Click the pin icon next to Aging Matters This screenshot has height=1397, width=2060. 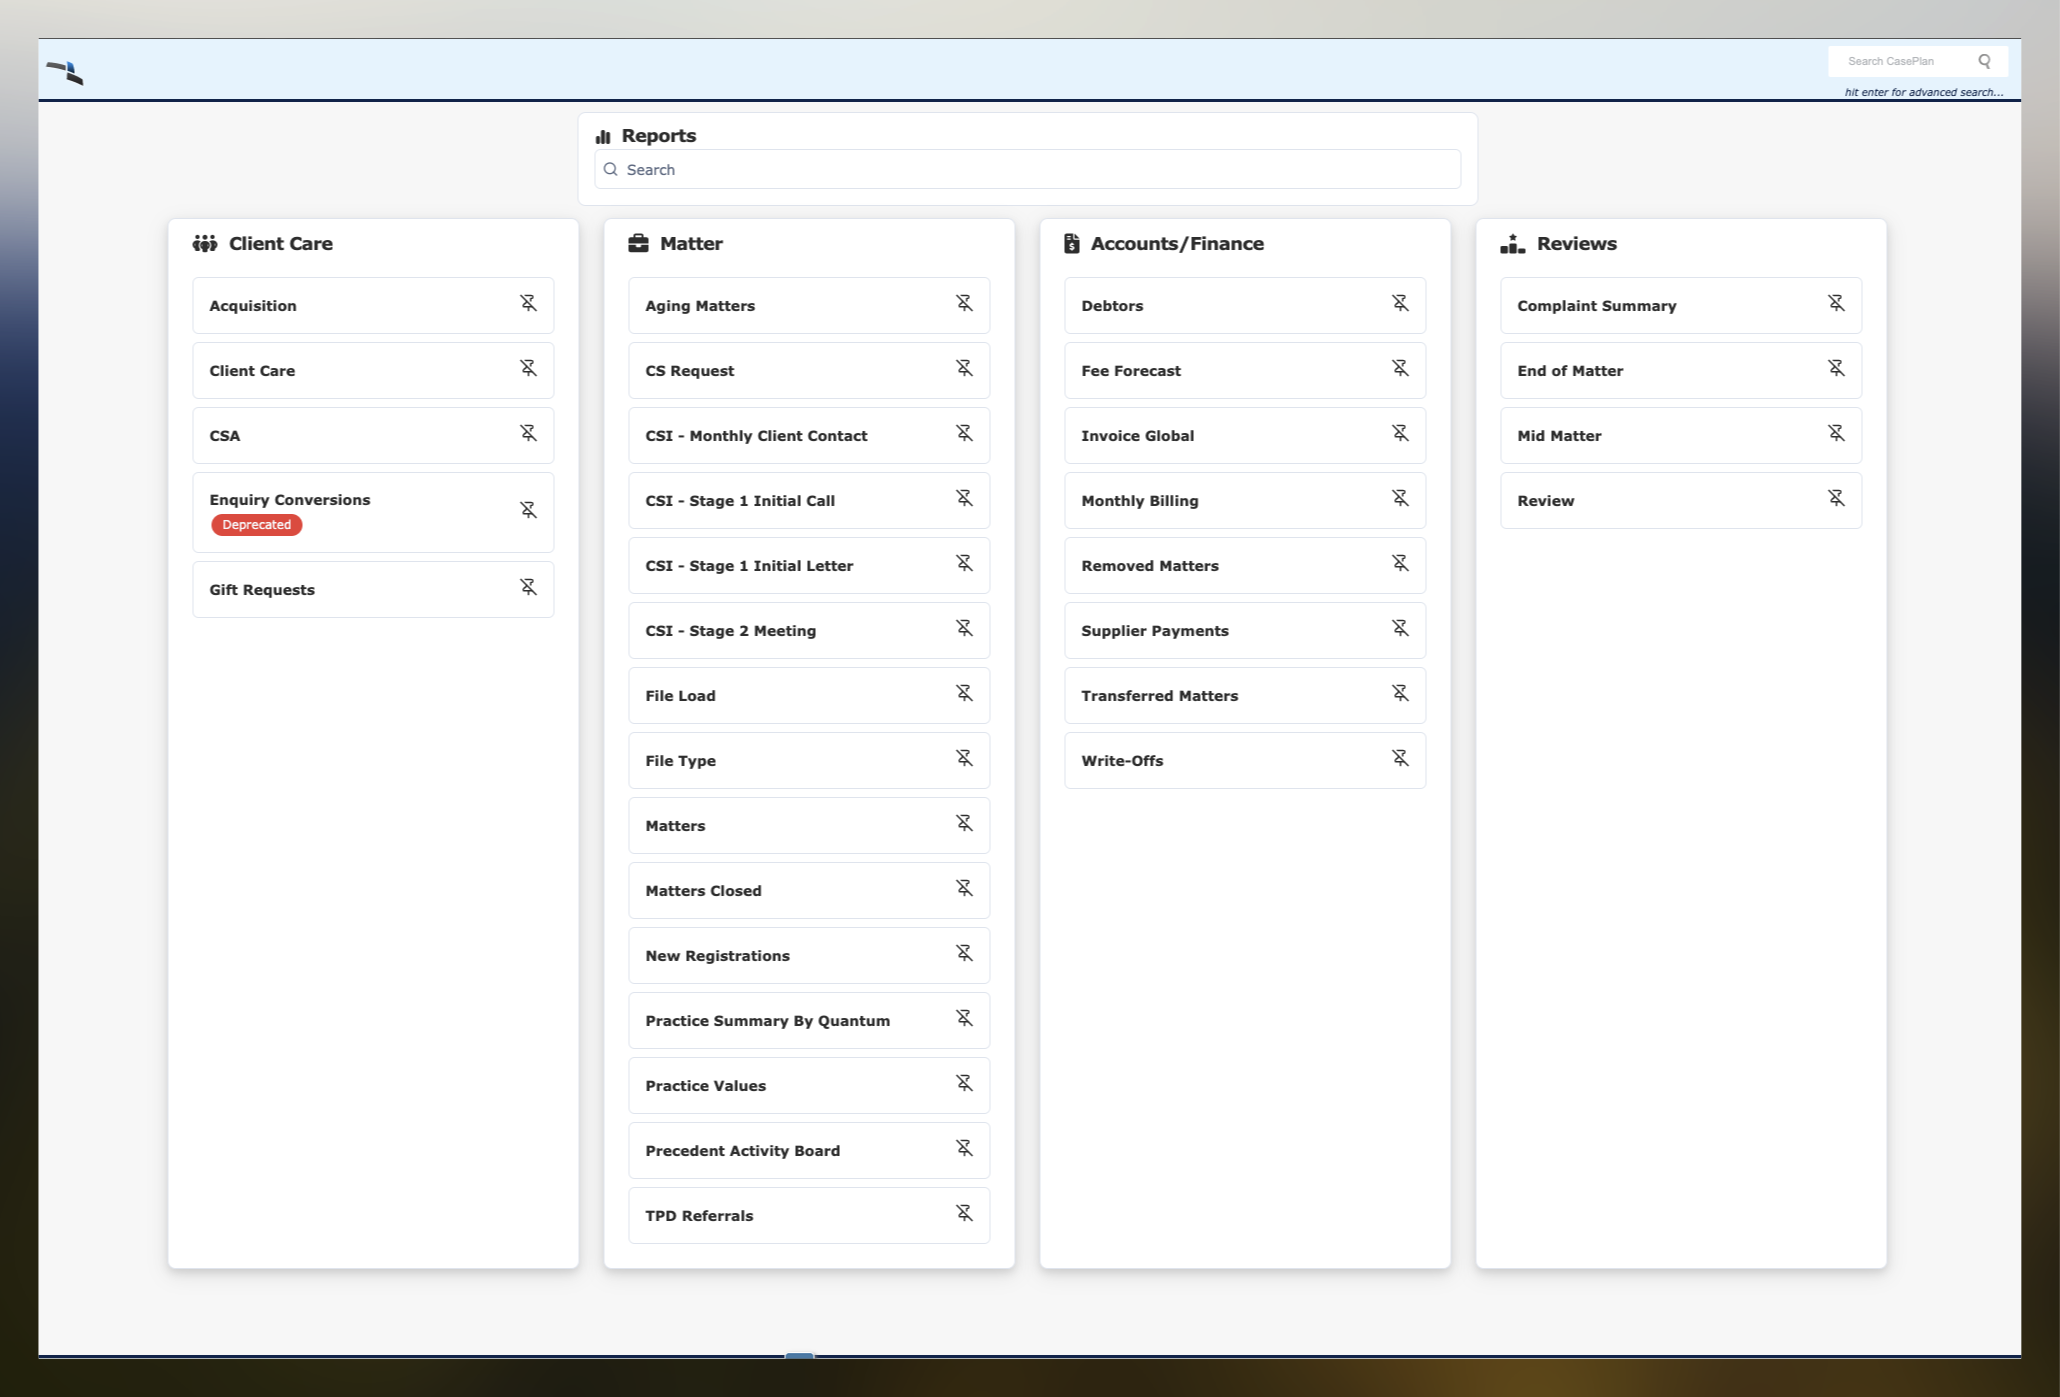[964, 302]
